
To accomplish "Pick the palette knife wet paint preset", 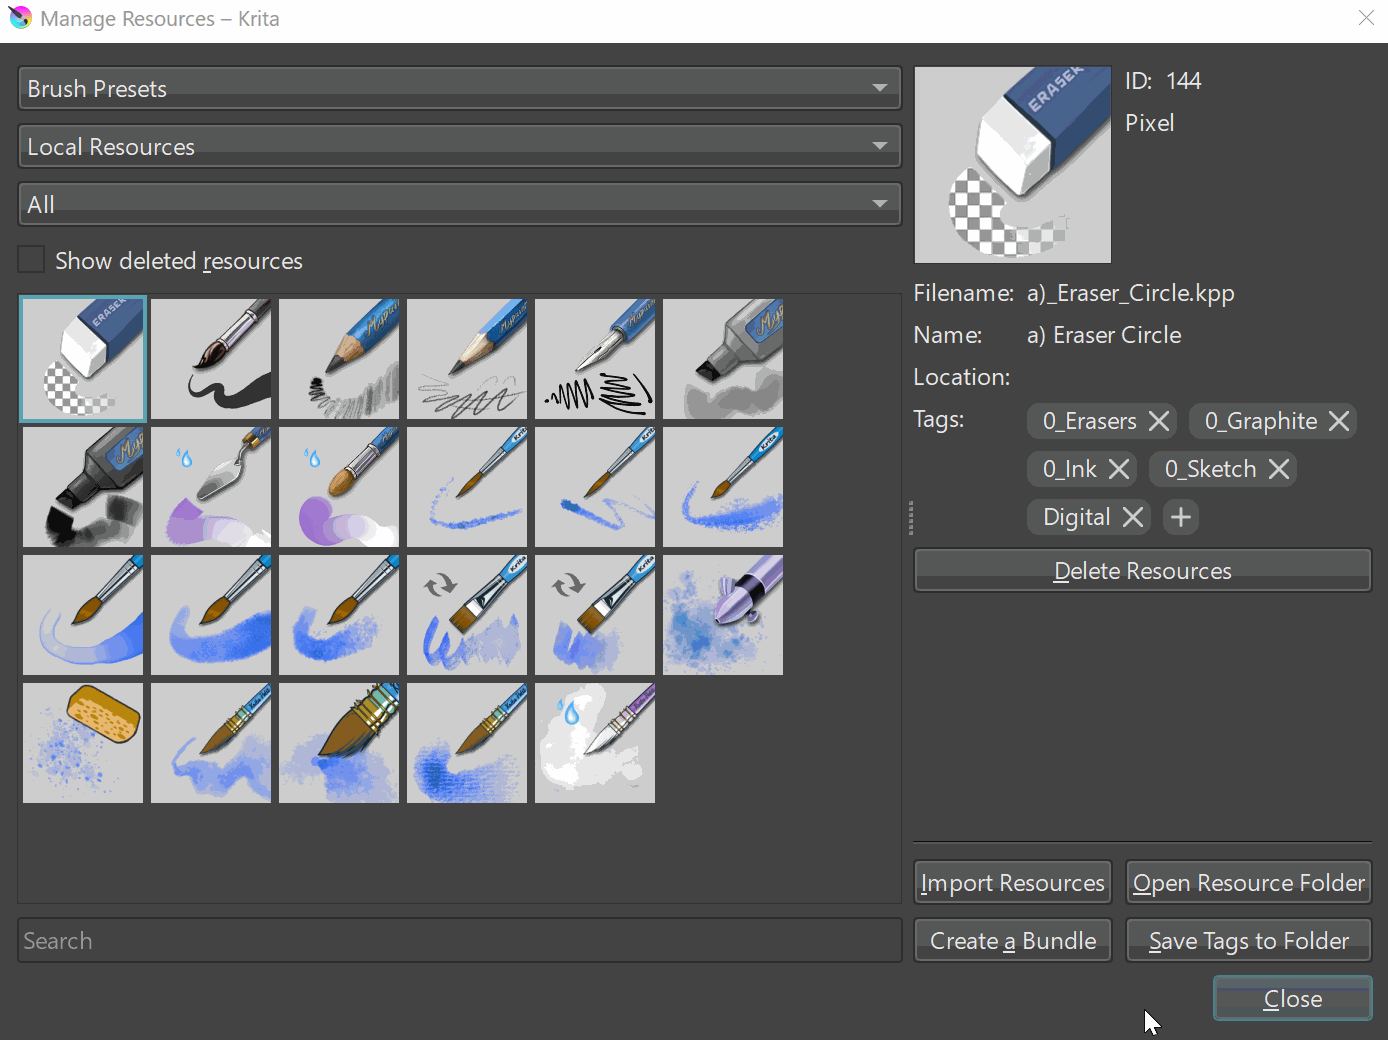I will 211,487.
